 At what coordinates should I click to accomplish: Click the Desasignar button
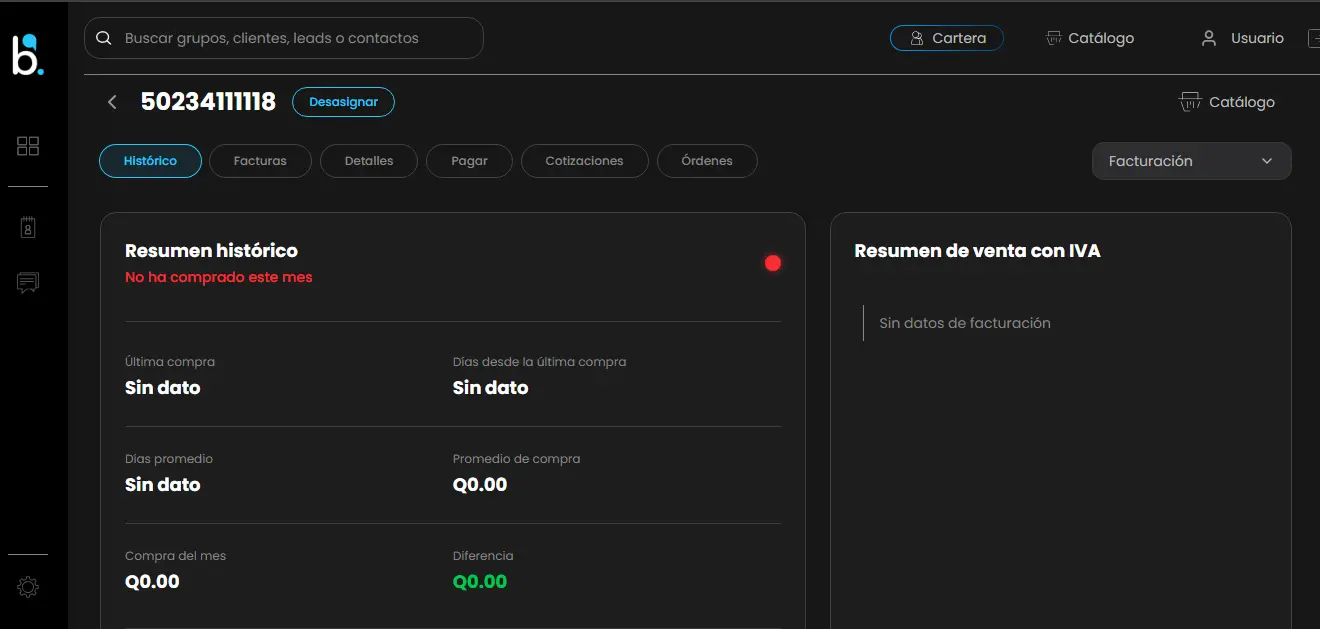[343, 102]
